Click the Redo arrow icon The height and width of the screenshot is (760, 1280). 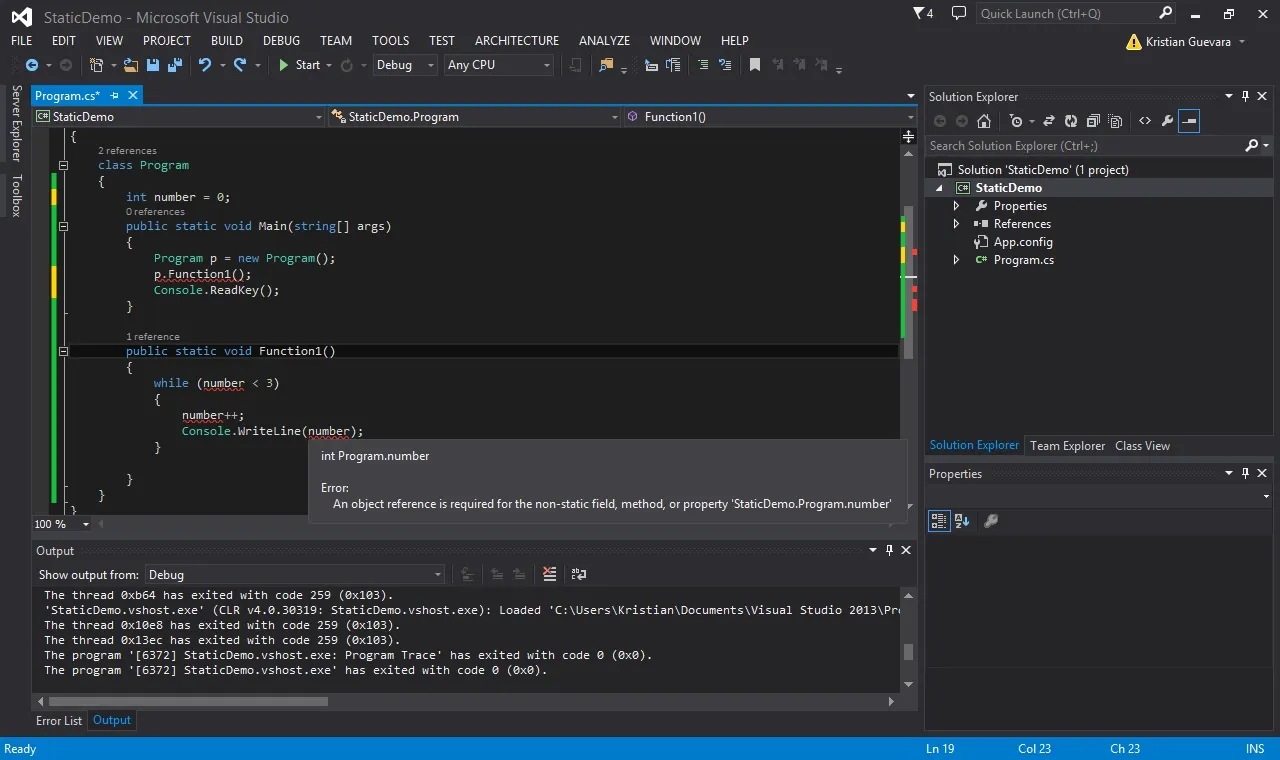tap(240, 65)
